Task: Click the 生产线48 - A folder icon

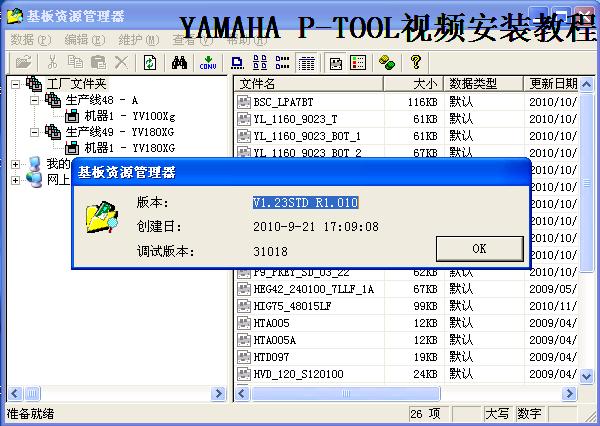Action: pyautogui.click(x=53, y=100)
